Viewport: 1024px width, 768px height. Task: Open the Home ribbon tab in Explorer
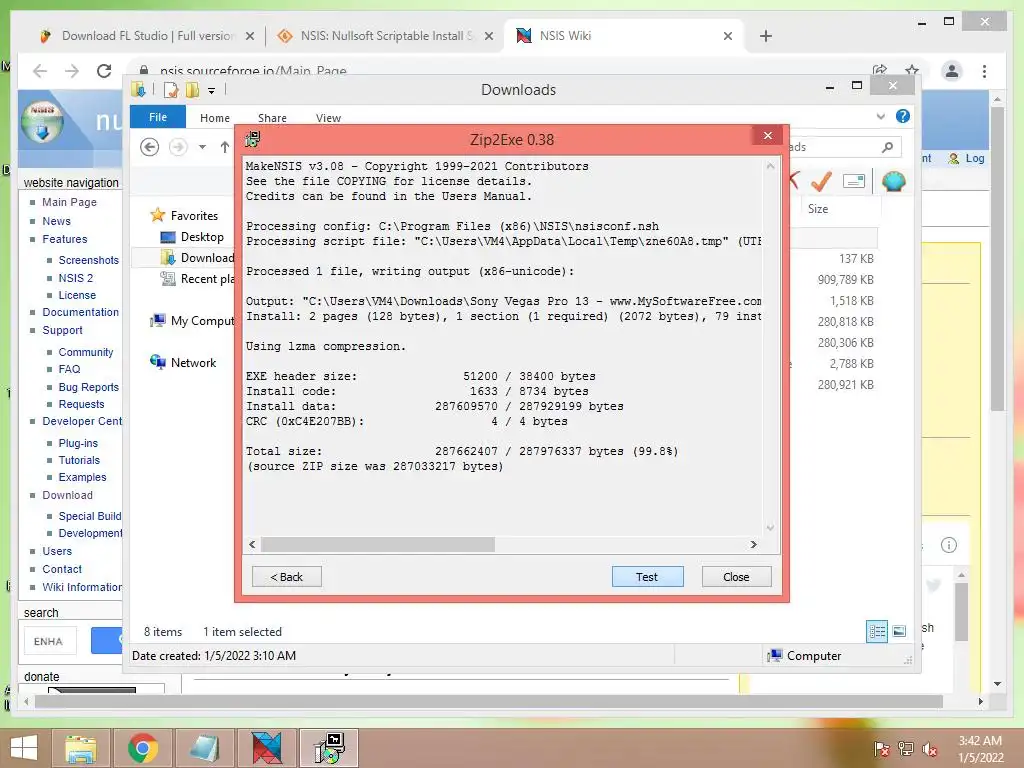[x=215, y=118]
